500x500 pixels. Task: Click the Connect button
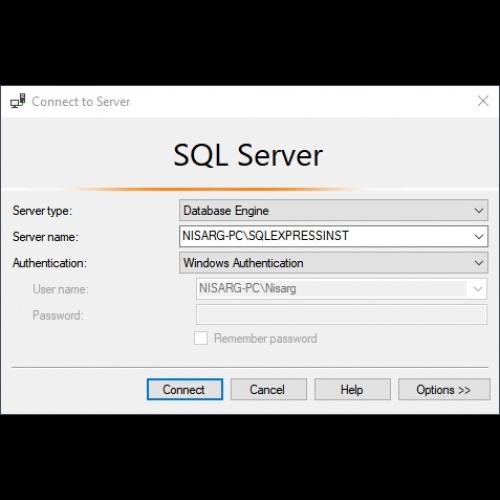[185, 389]
